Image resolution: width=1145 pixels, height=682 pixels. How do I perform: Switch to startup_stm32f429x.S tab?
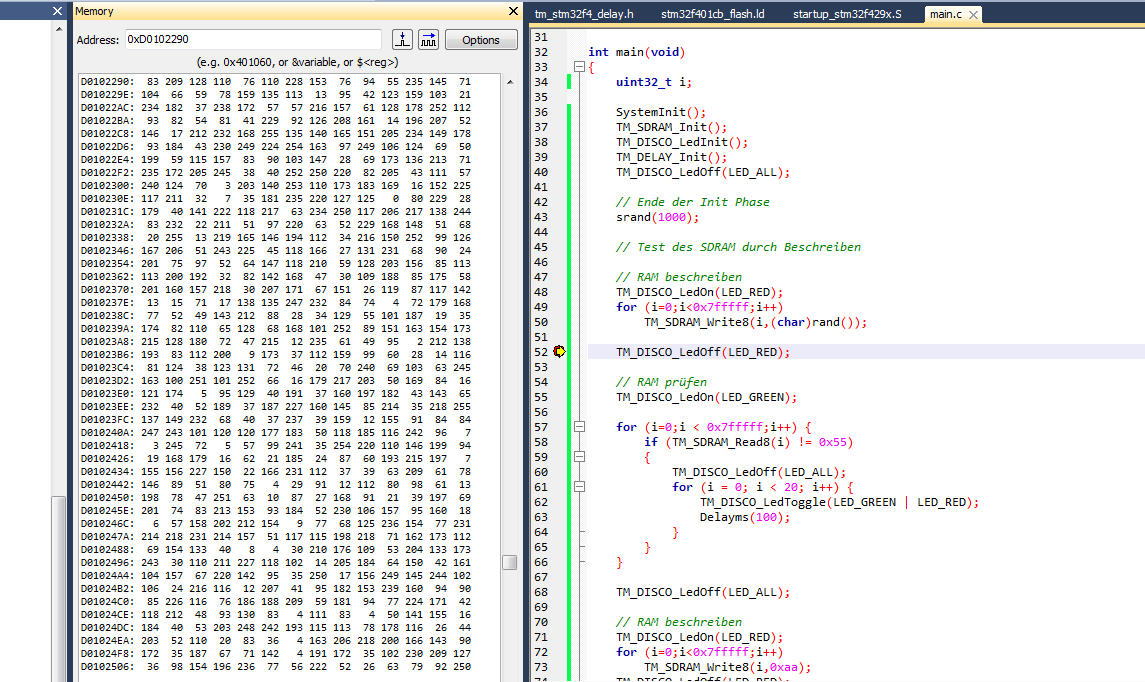[x=846, y=14]
